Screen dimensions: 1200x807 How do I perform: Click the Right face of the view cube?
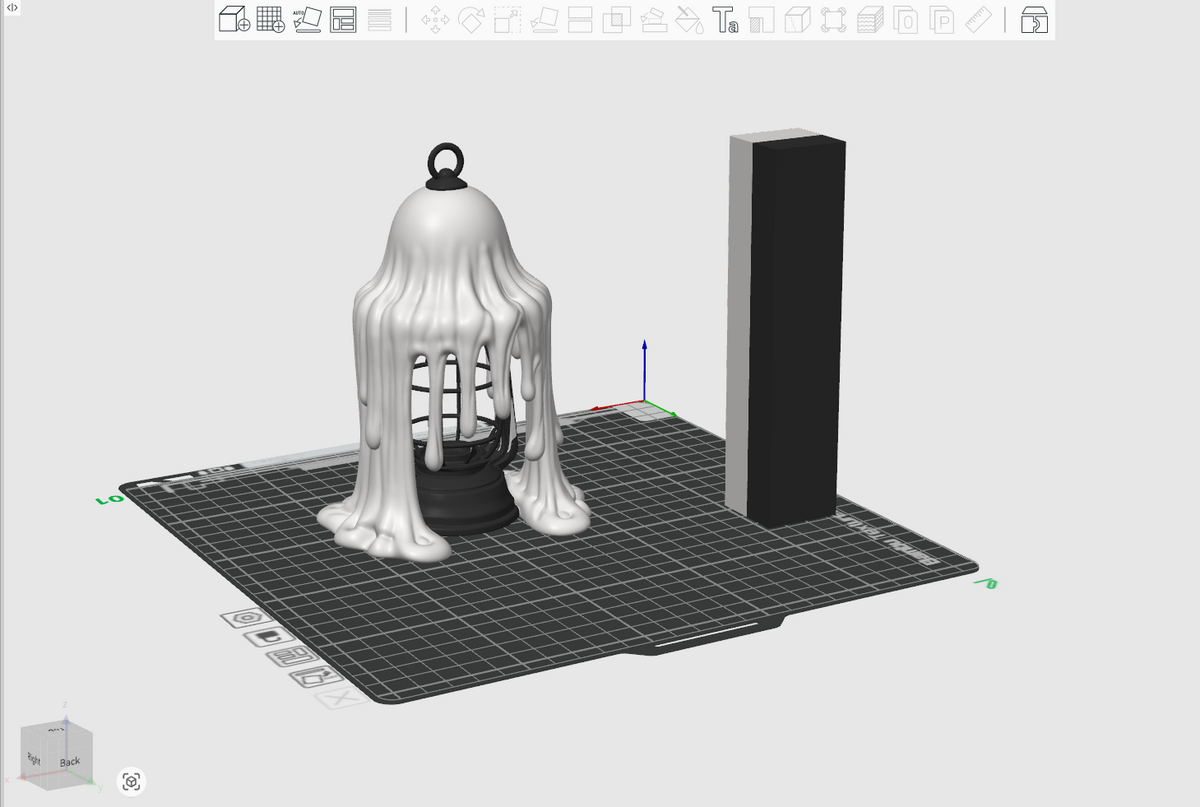[34, 758]
